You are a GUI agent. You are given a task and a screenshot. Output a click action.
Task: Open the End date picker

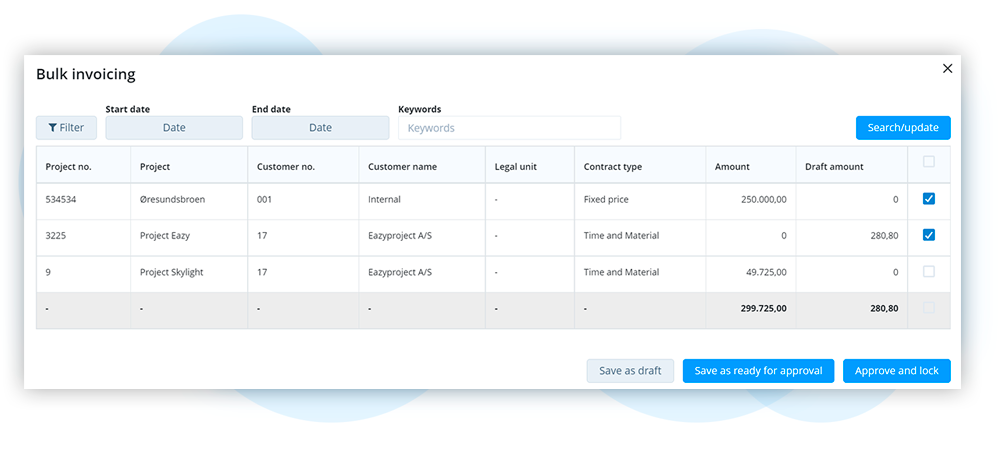(x=320, y=127)
